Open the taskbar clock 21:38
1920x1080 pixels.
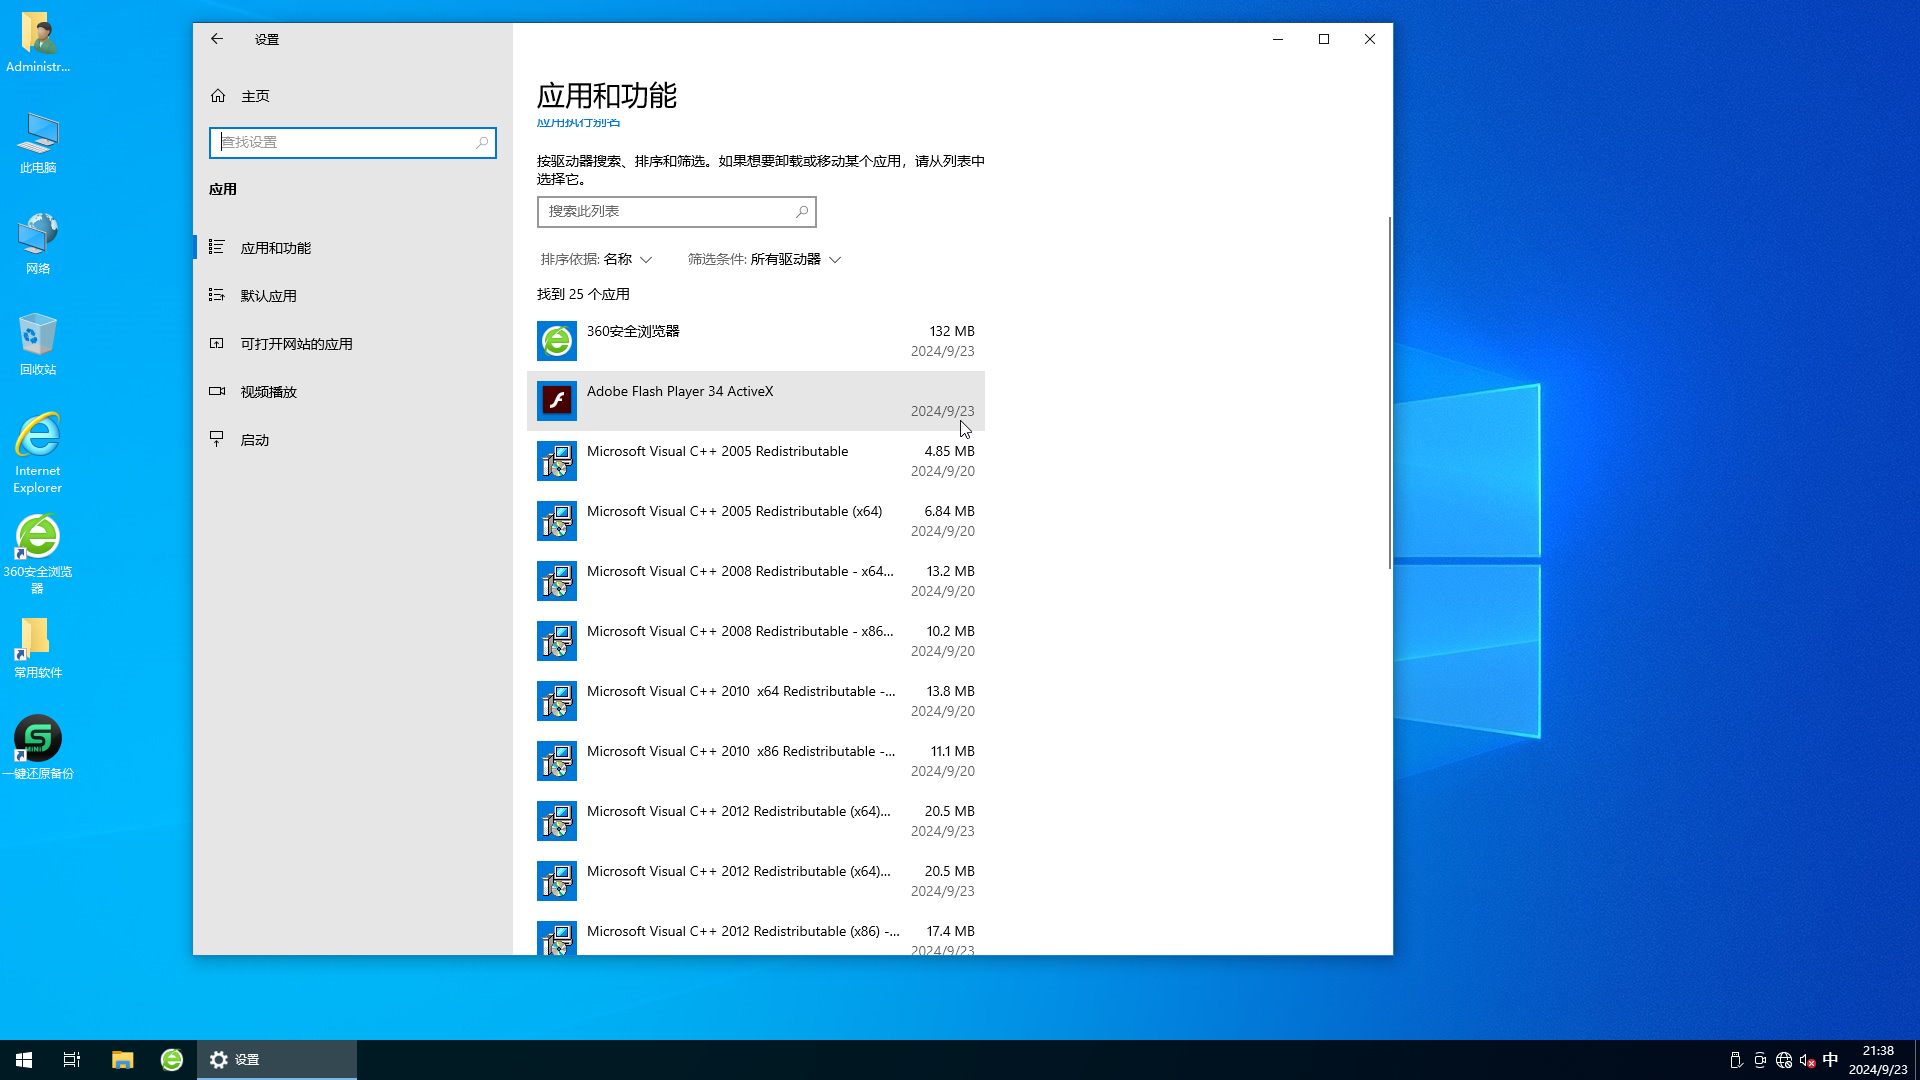pyautogui.click(x=1878, y=1060)
